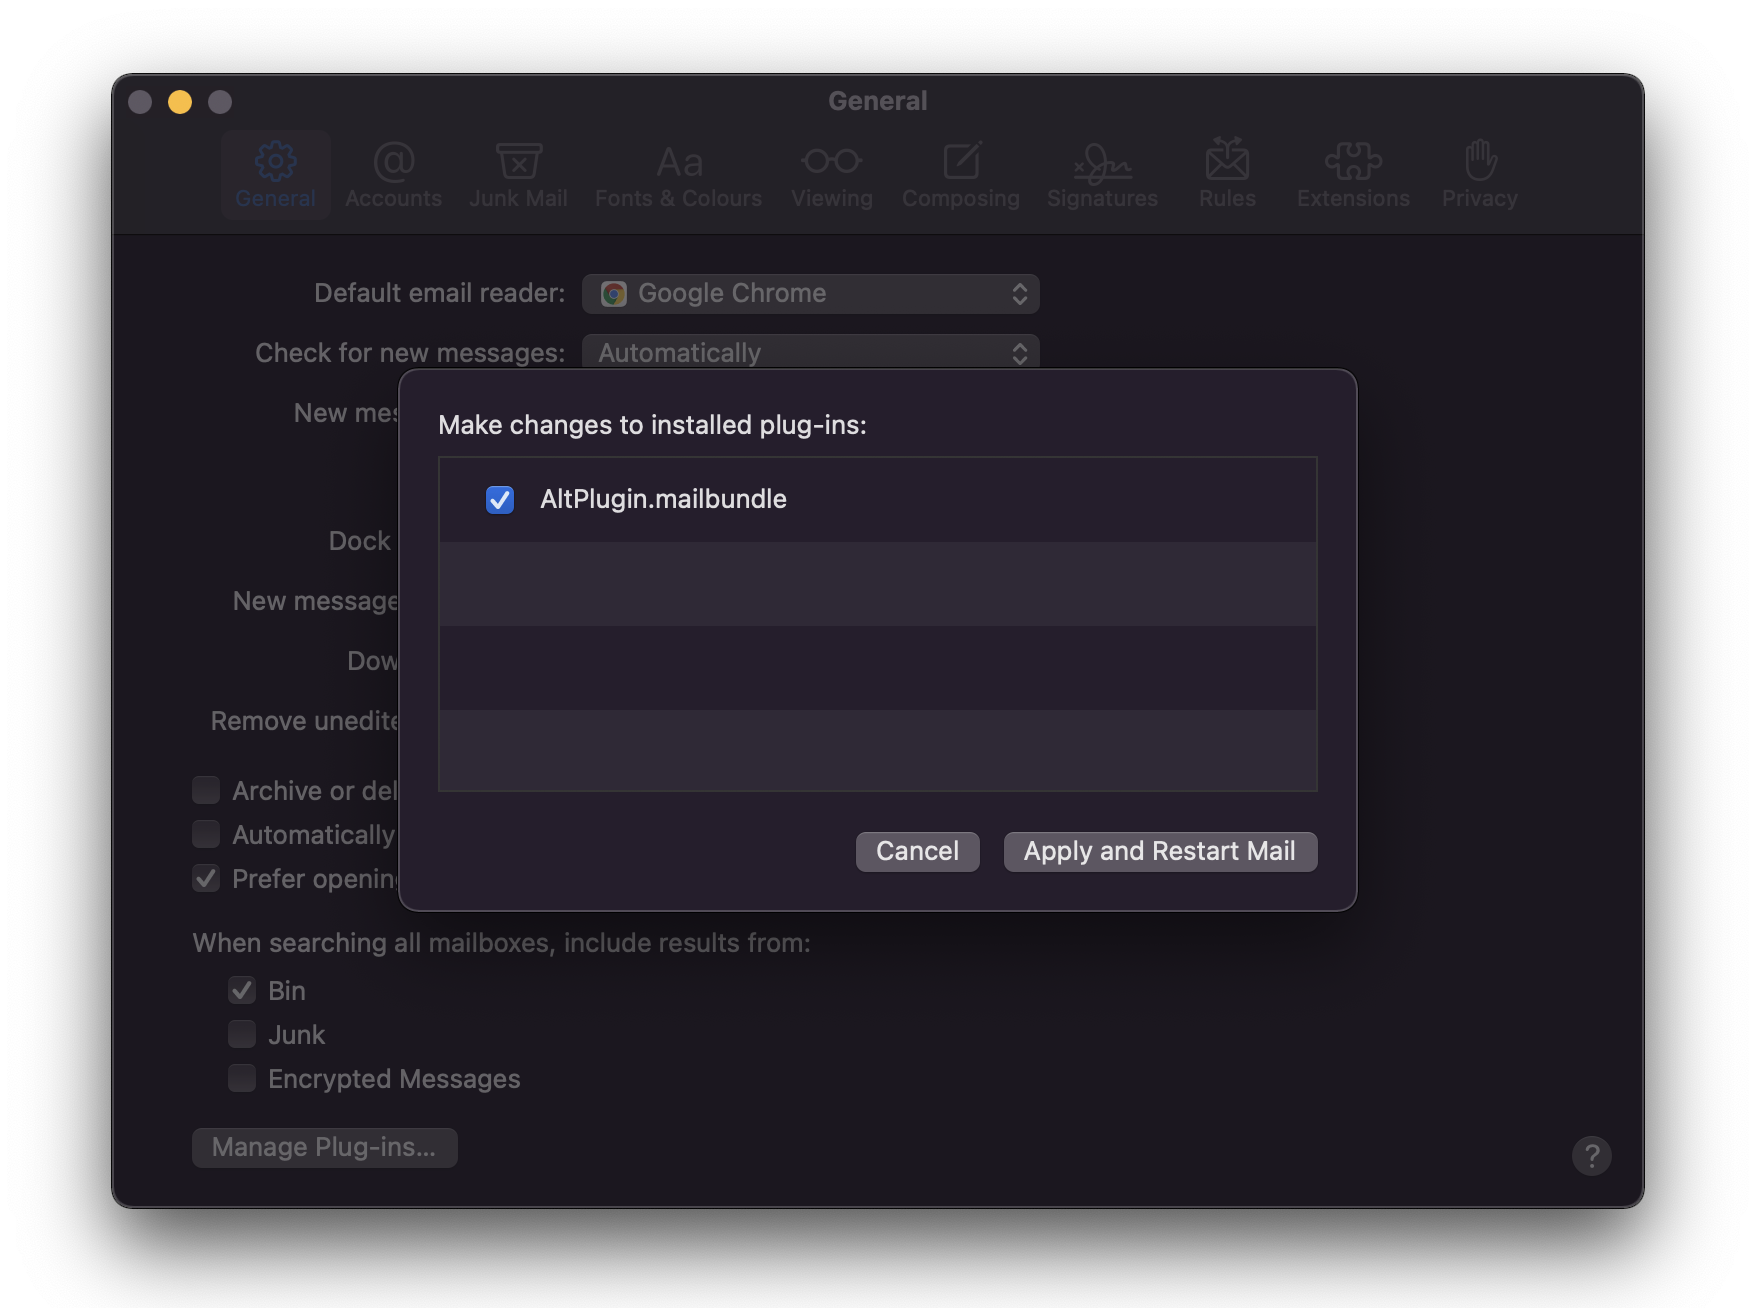
Task: Enable the Encrypted Messages checkbox
Action: click(x=242, y=1078)
